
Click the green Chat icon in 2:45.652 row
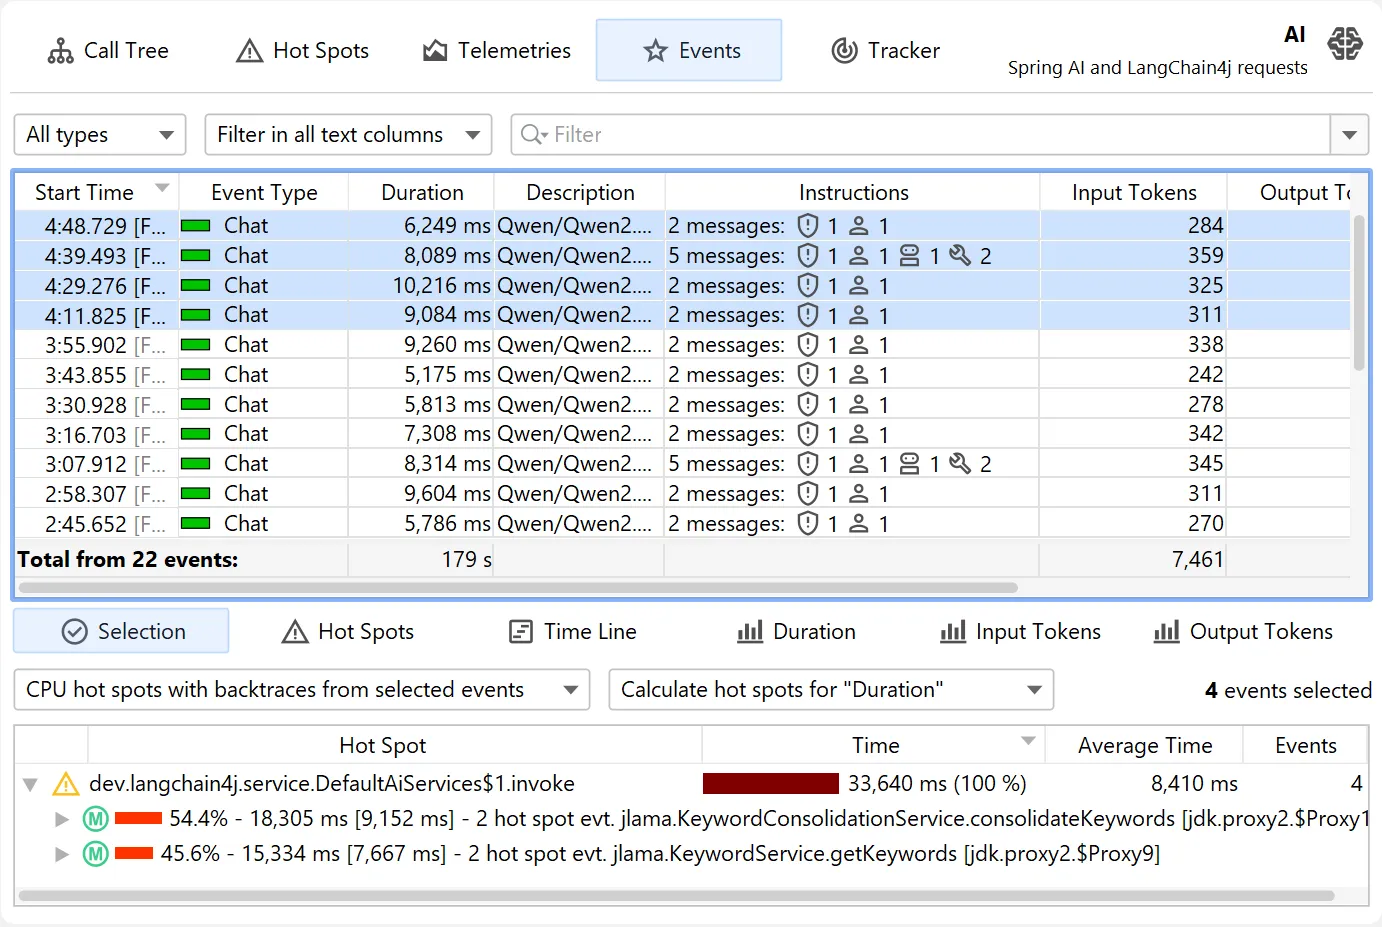pos(195,523)
